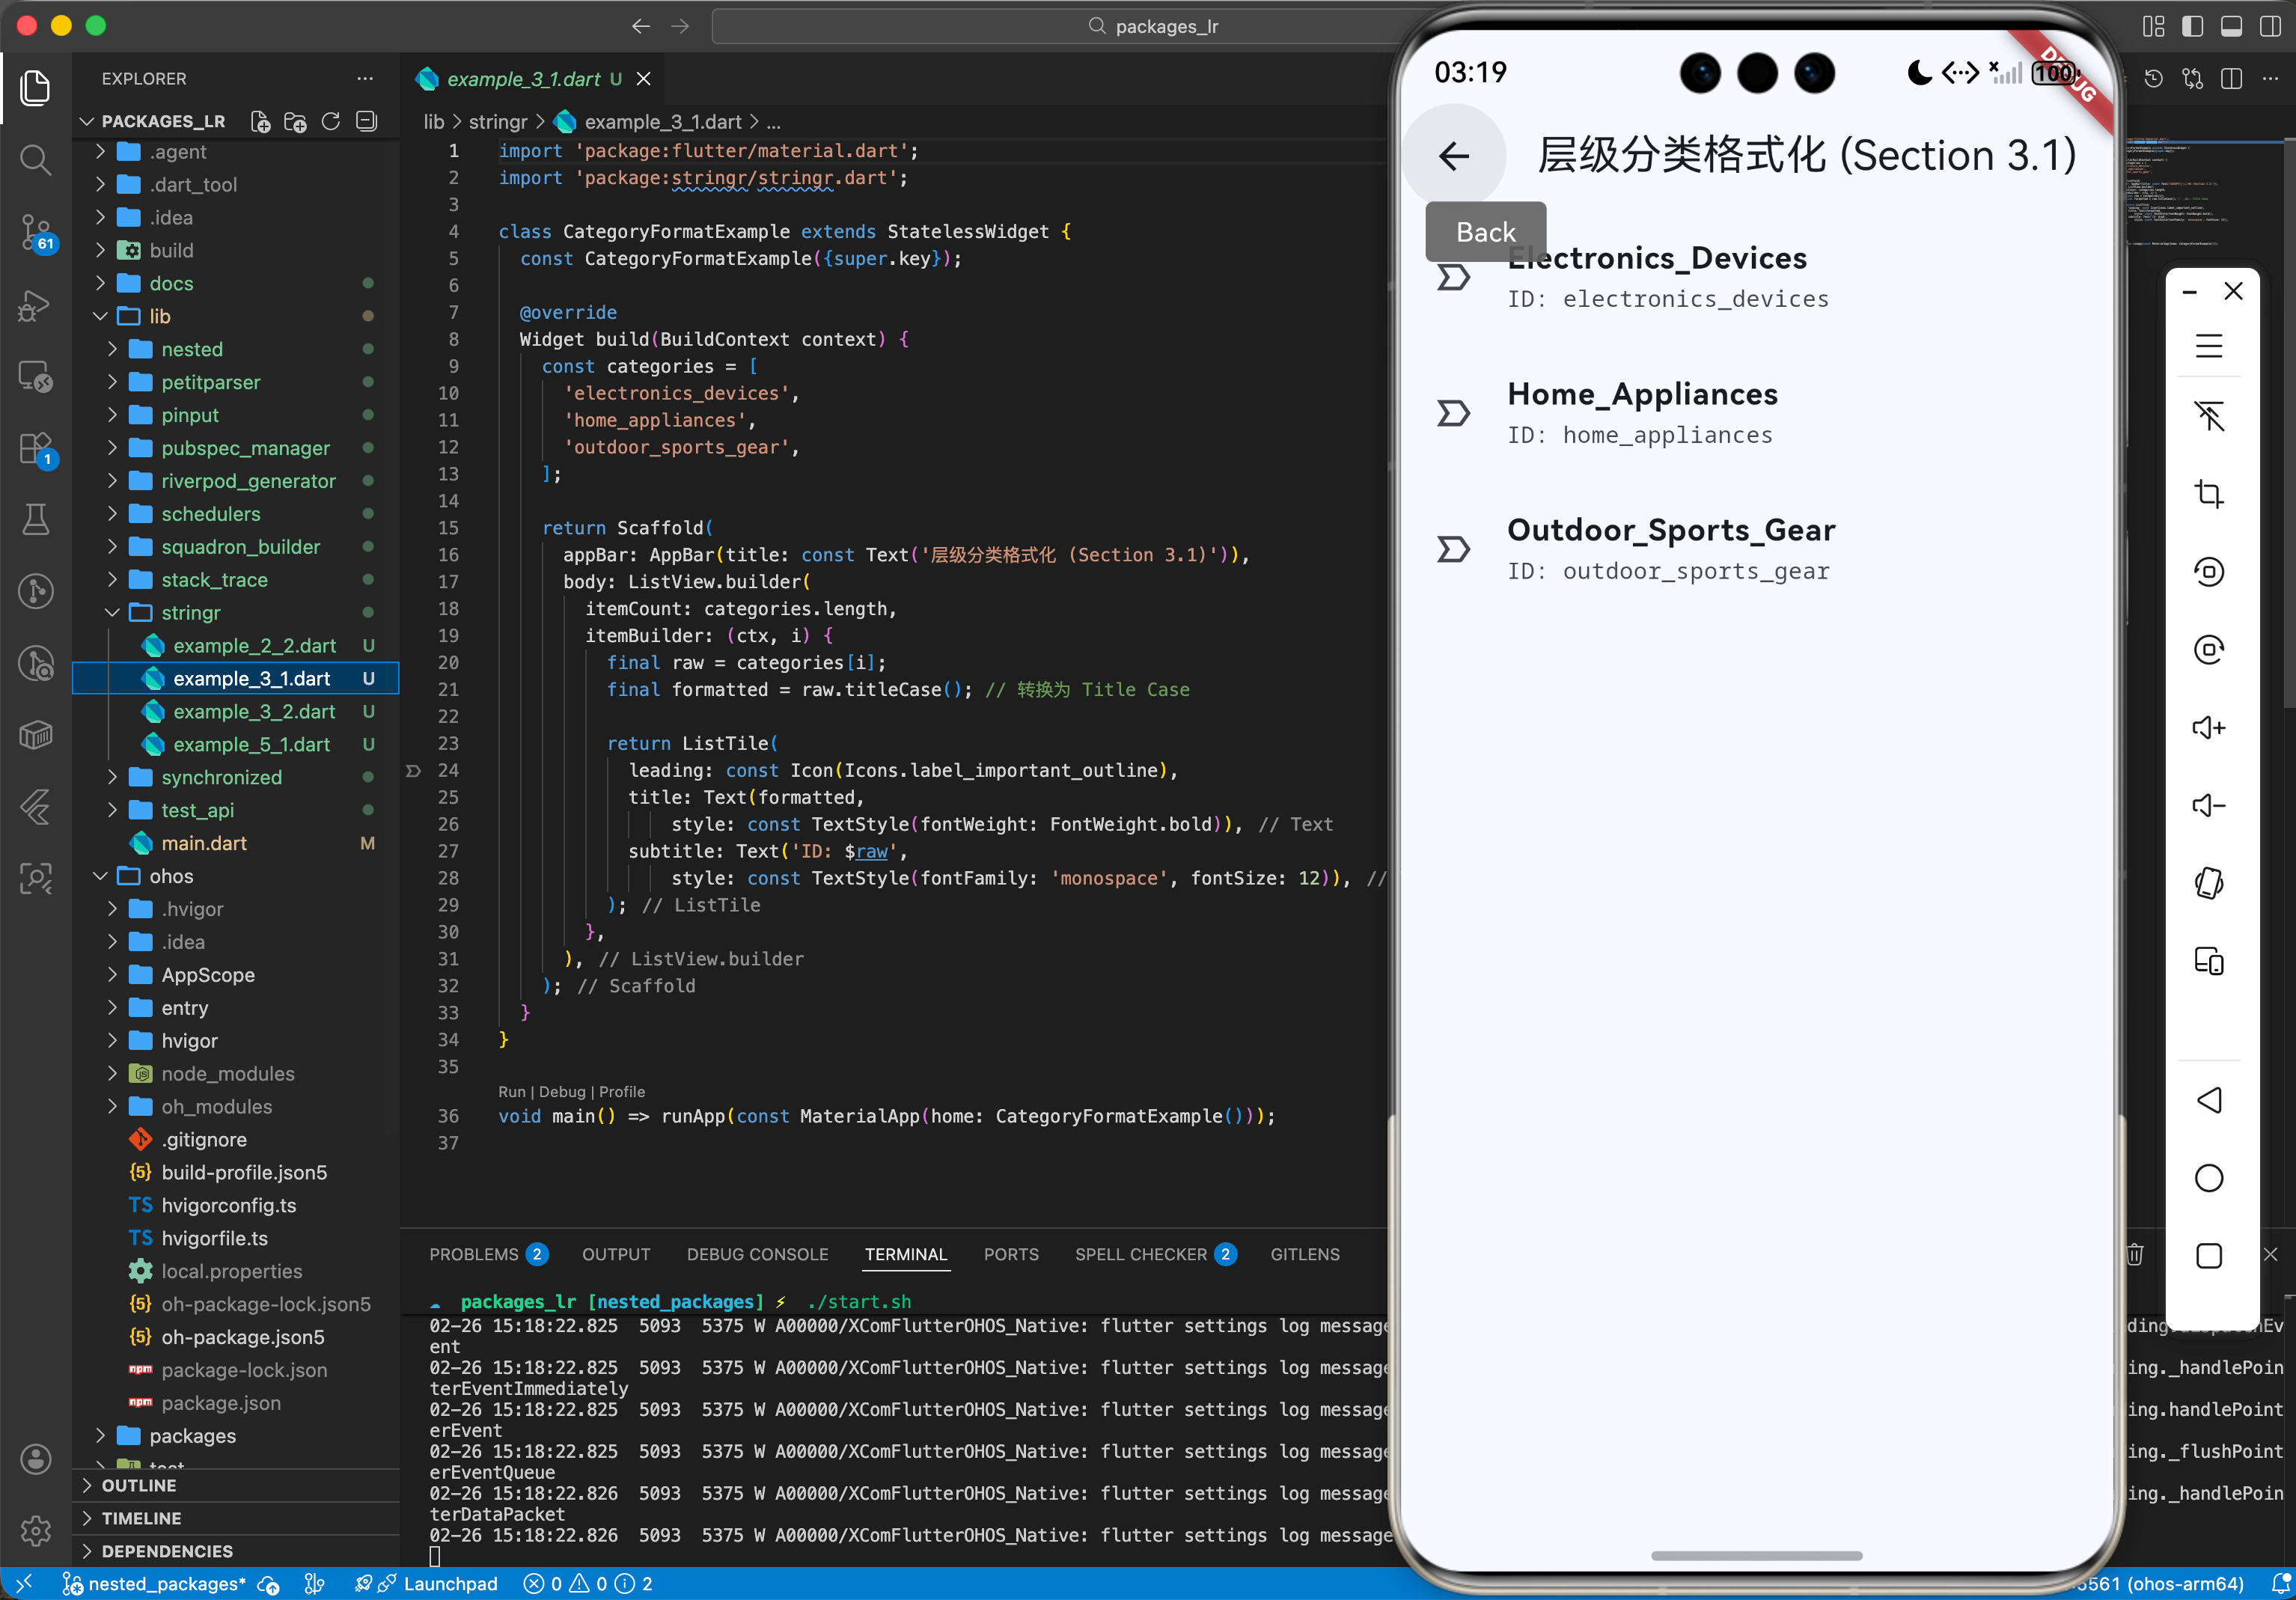
Task: Click emulator multi-device icon
Action: pyautogui.click(x=2209, y=961)
